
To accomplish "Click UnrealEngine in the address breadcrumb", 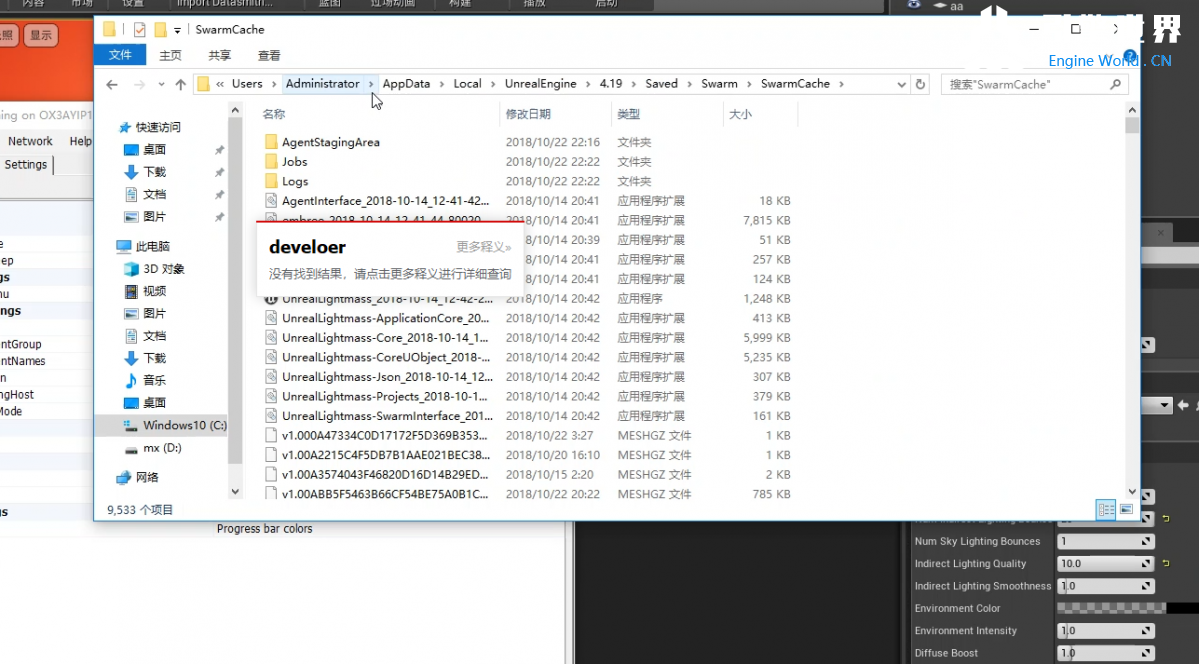I will 541,83.
